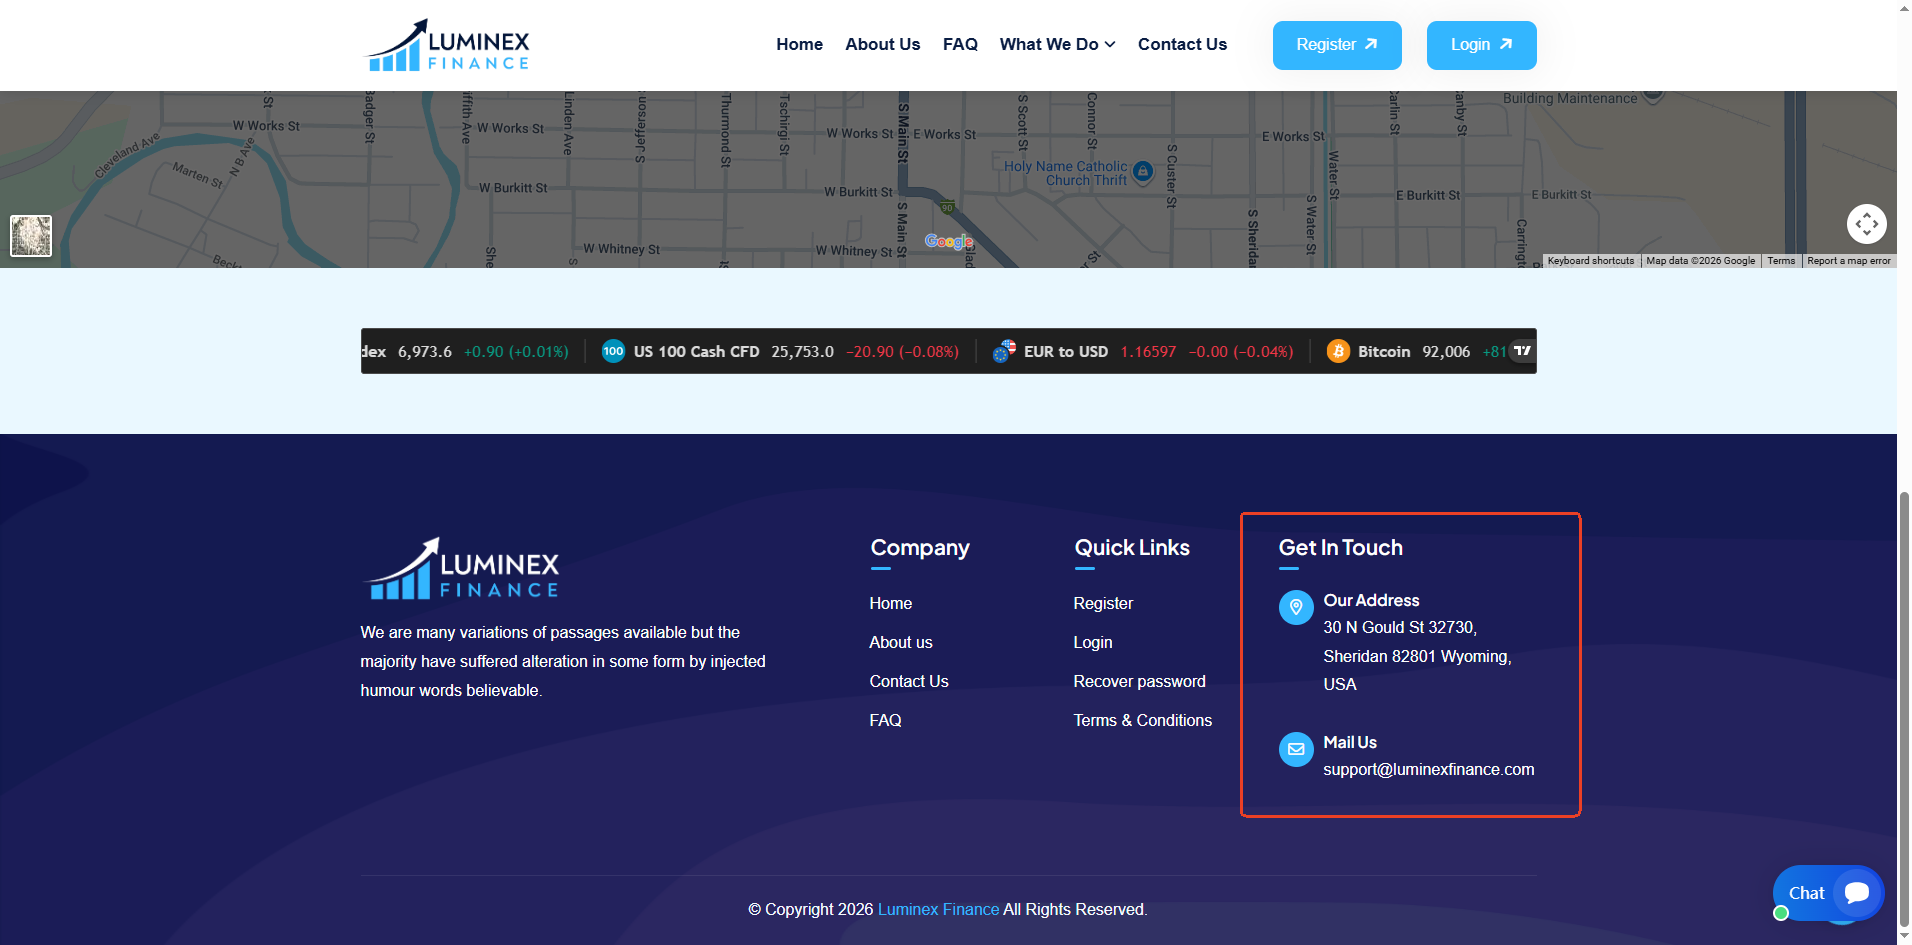This screenshot has width=1912, height=945.
Task: Click the Luminex Finance header logo
Action: click(448, 46)
